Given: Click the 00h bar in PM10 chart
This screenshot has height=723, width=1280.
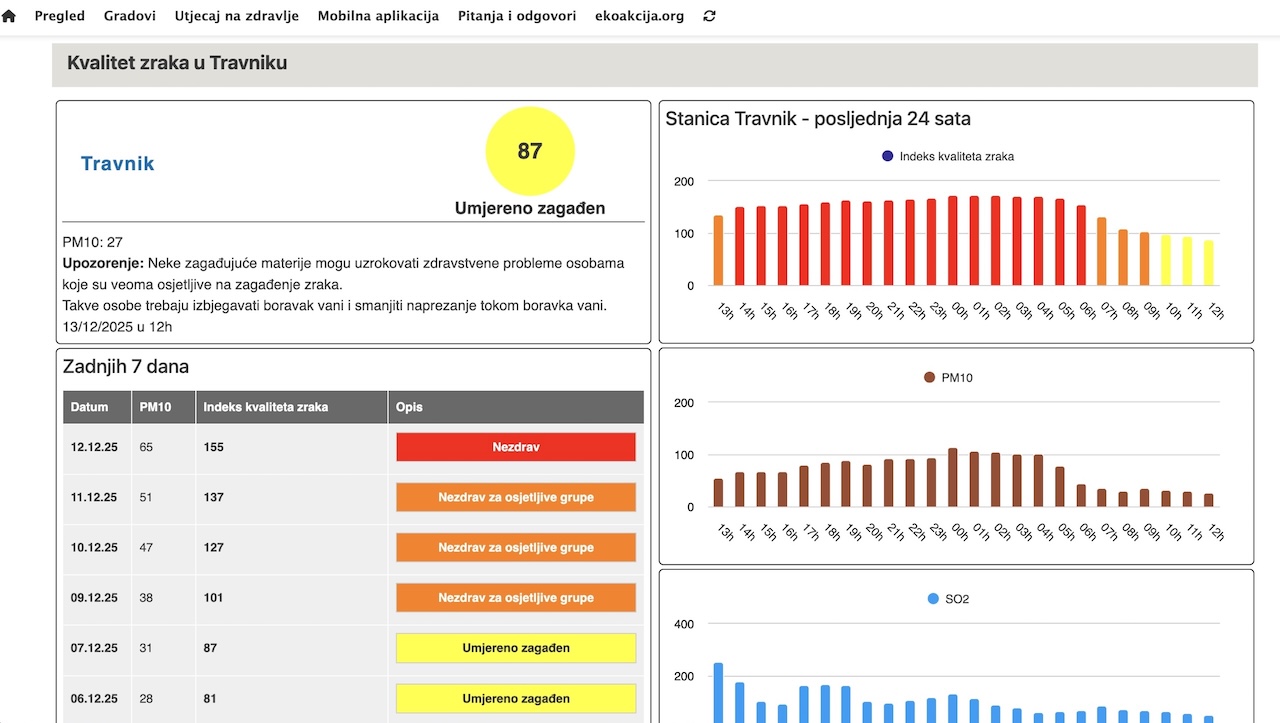Looking at the screenshot, I should [953, 478].
